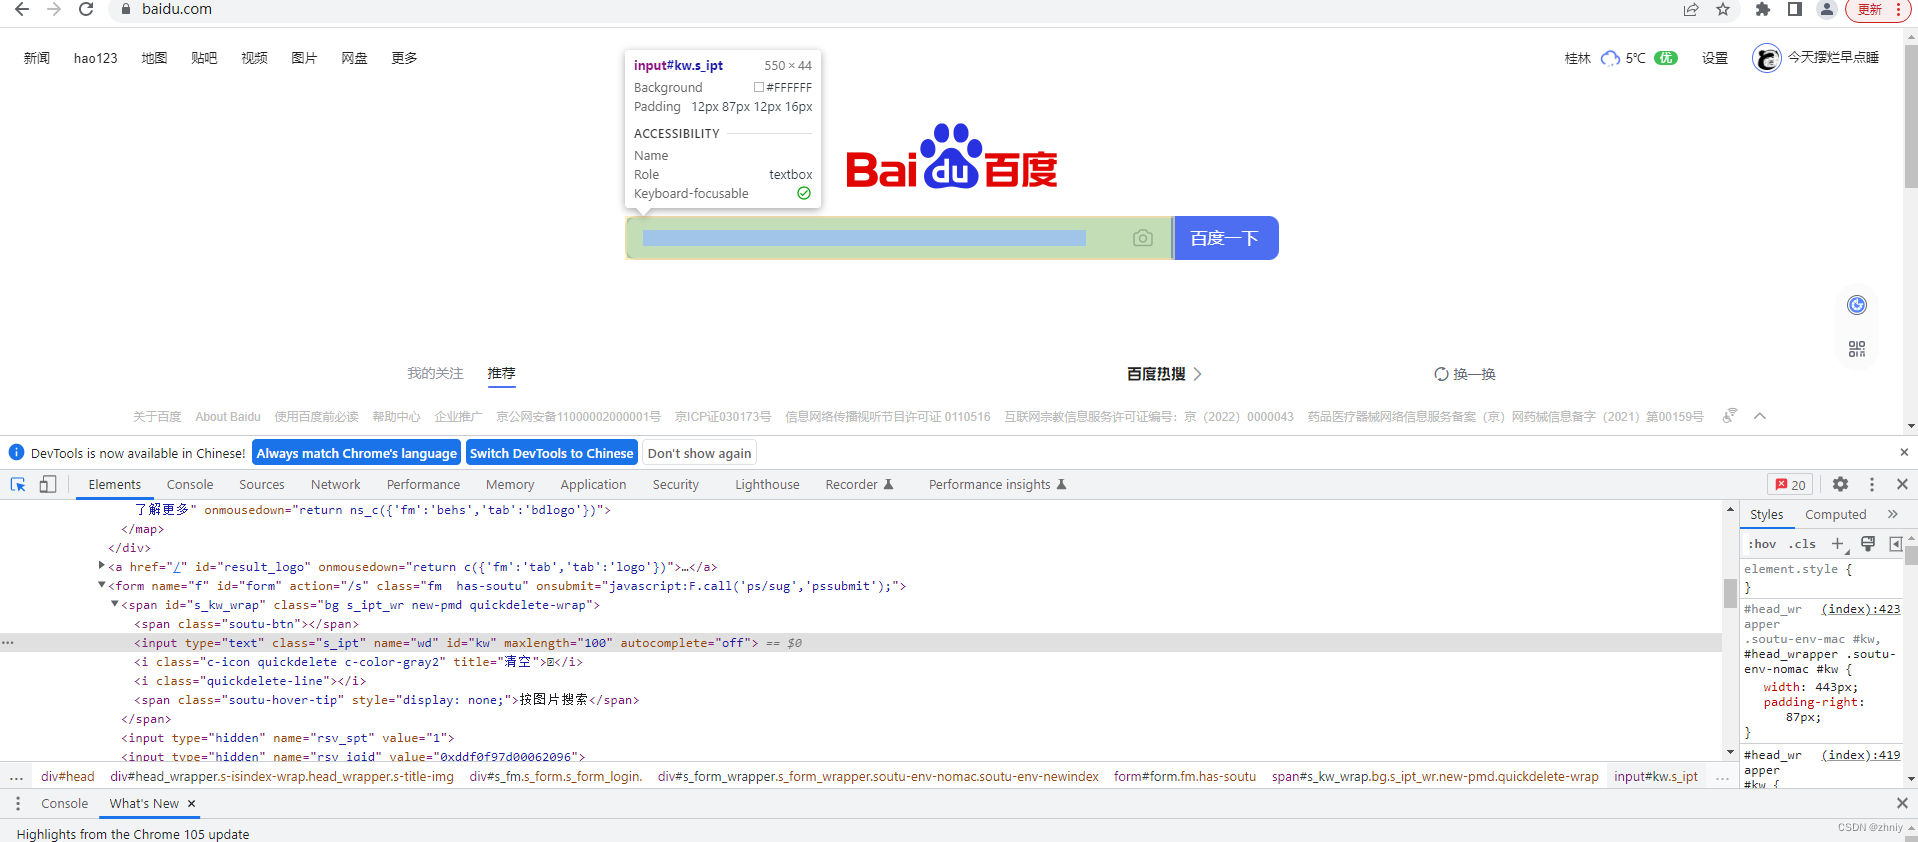Toggle the .cls element classes panel
Screen dimensions: 1918x842
[1802, 544]
